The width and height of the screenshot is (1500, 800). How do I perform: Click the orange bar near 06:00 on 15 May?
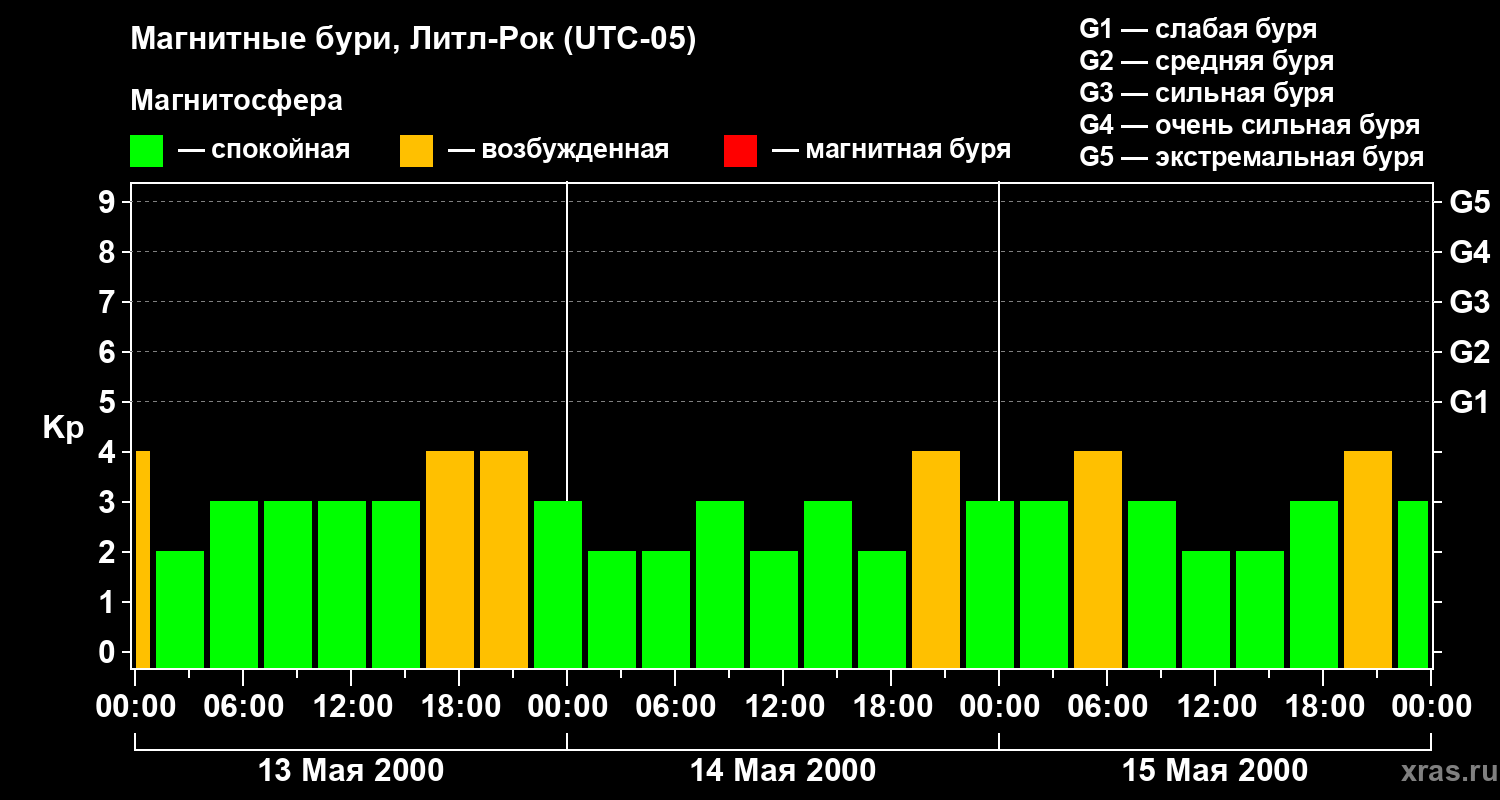1098,559
